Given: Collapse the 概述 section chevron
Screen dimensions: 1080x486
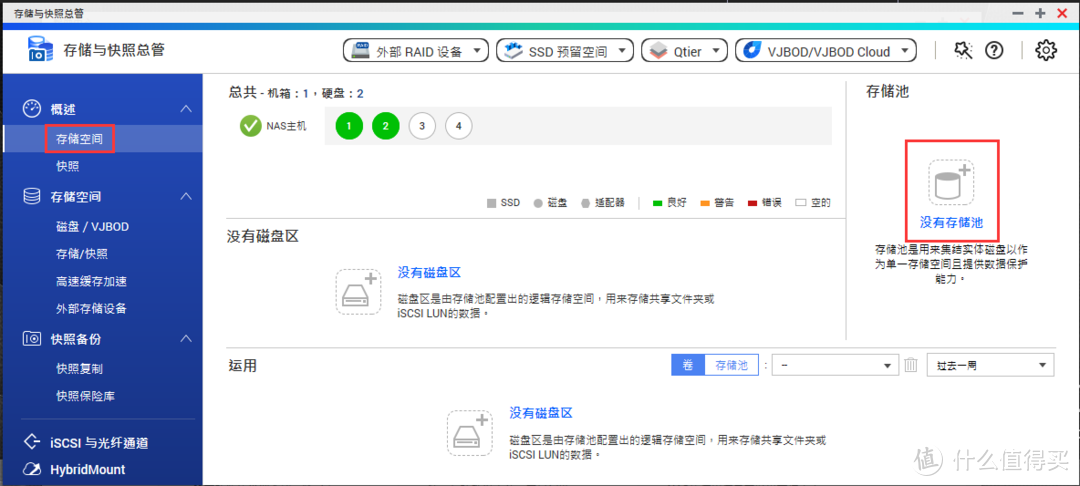Looking at the screenshot, I should click(x=185, y=109).
